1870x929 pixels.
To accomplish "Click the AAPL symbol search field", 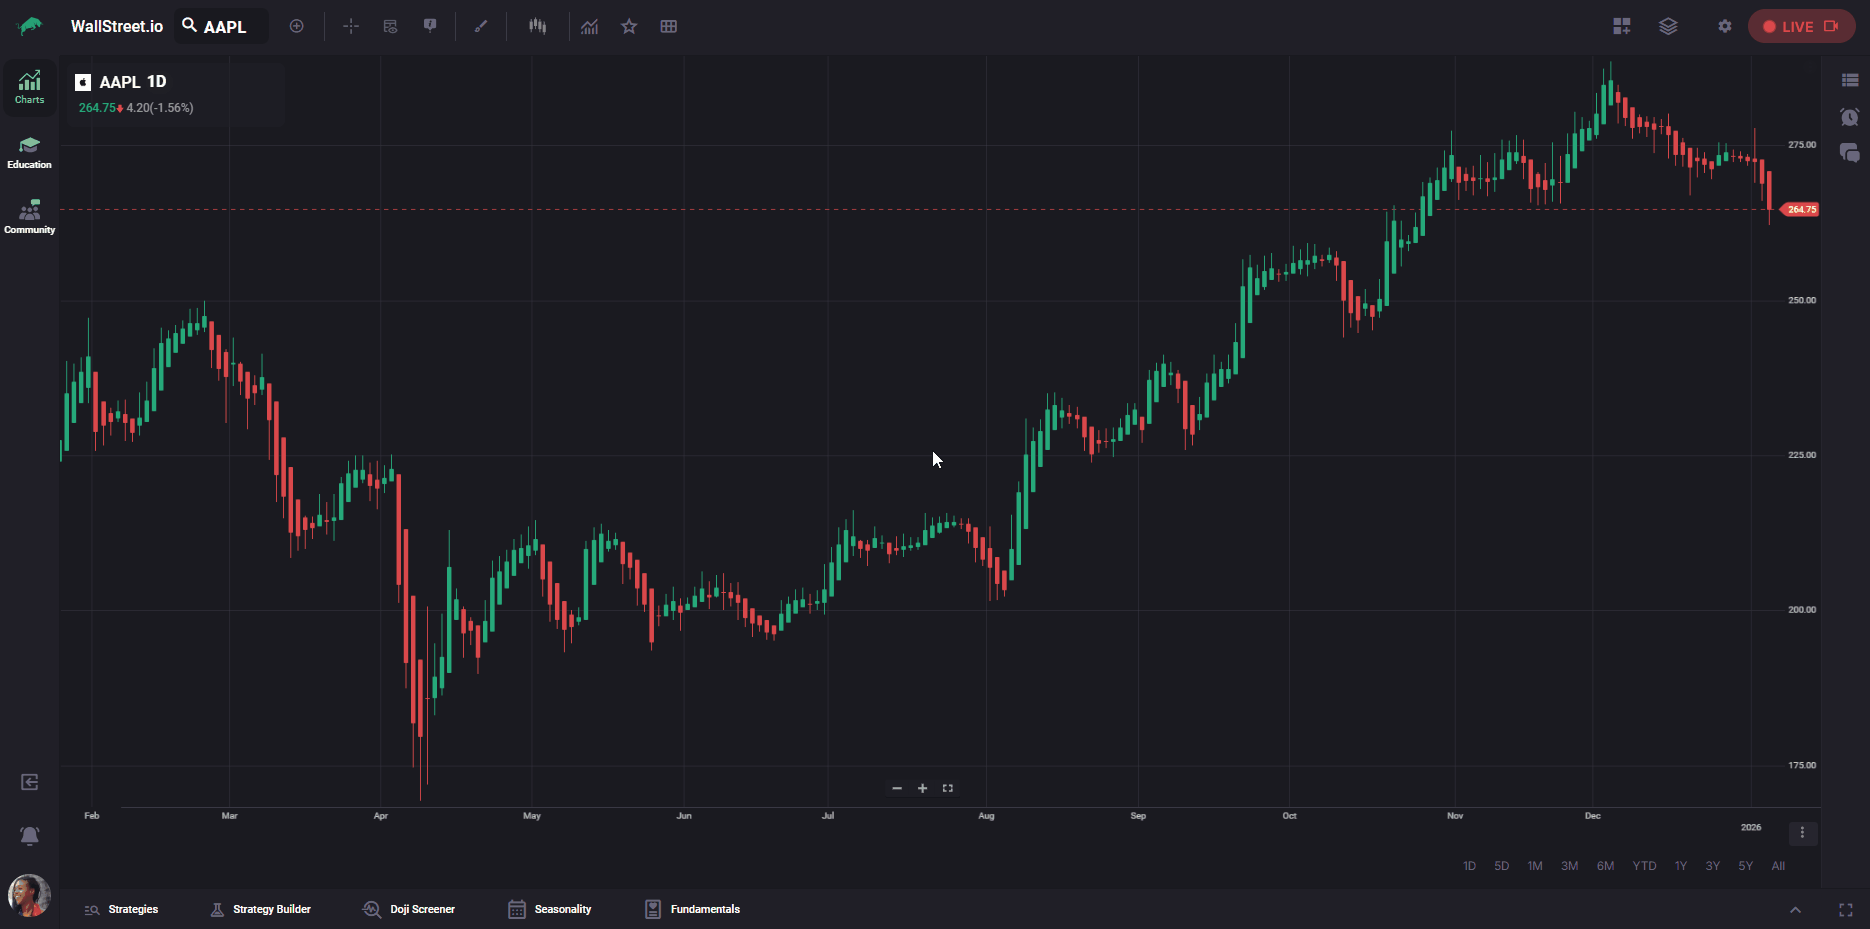I will 223,27.
